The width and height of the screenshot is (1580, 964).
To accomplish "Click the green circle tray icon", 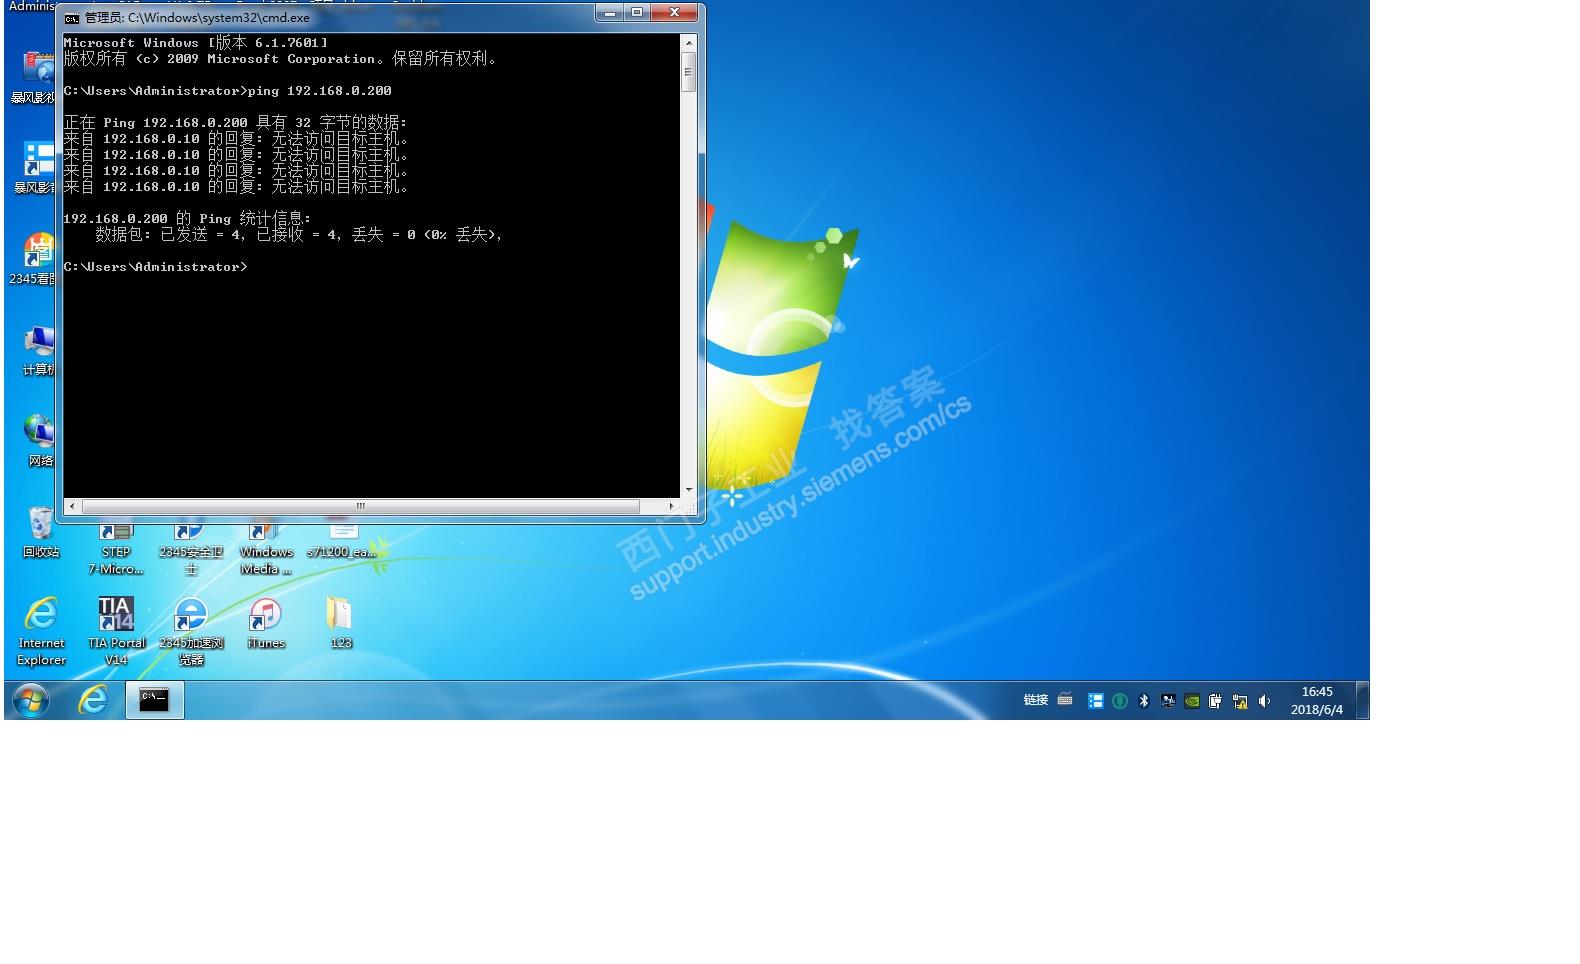I will 1120,701.
